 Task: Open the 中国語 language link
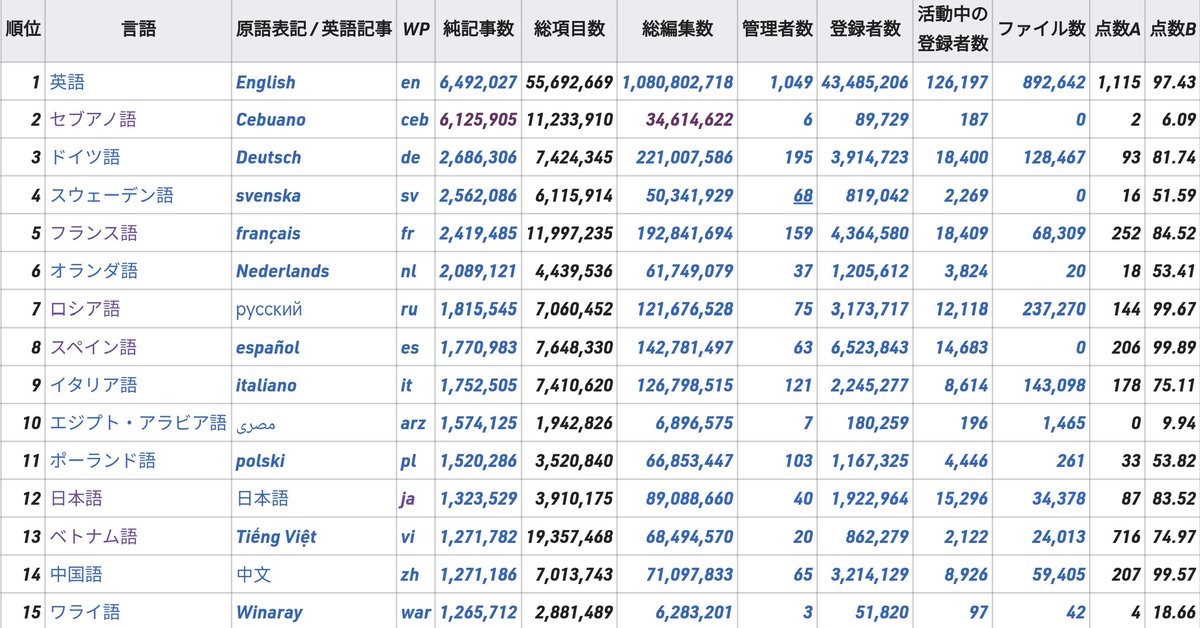(76, 574)
